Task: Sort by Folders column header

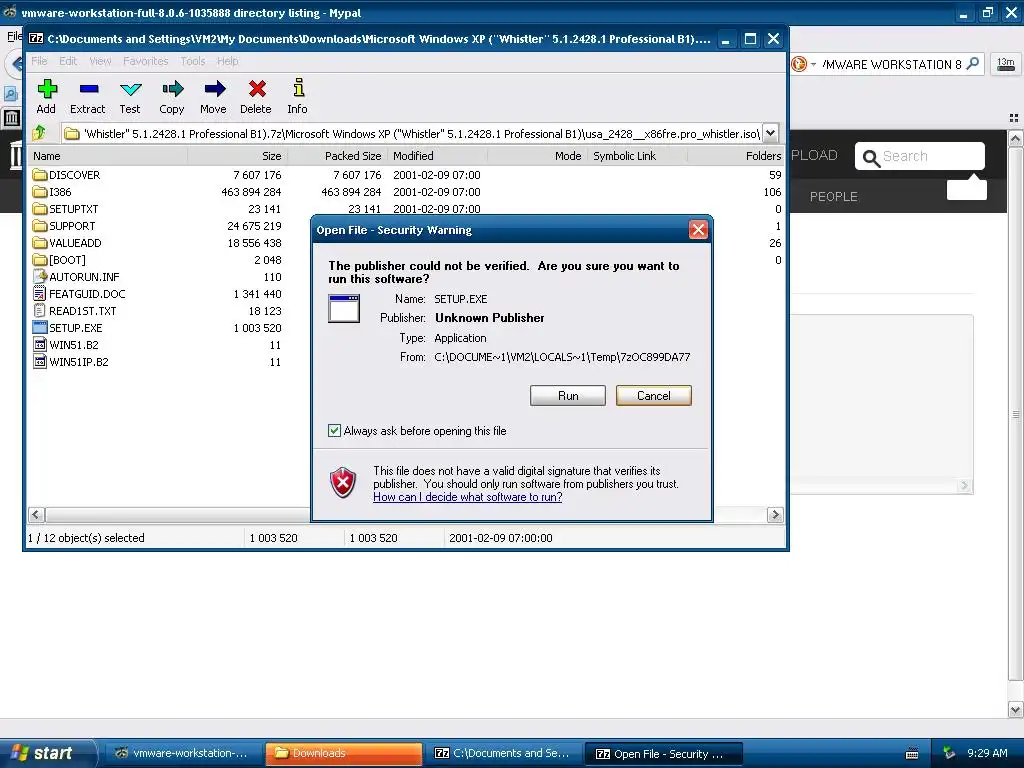Action: (737, 156)
